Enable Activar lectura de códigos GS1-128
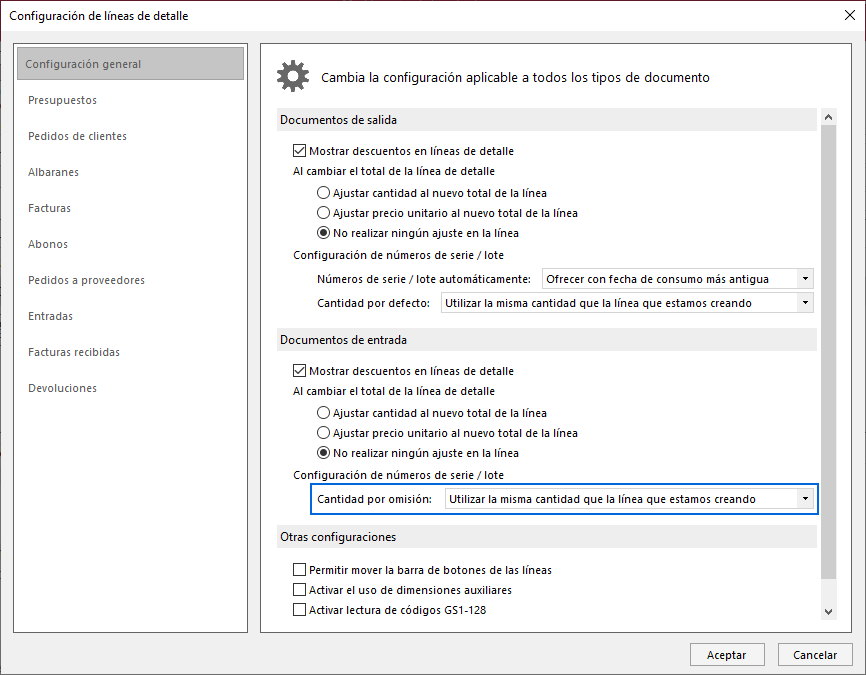866x675 pixels. (299, 609)
